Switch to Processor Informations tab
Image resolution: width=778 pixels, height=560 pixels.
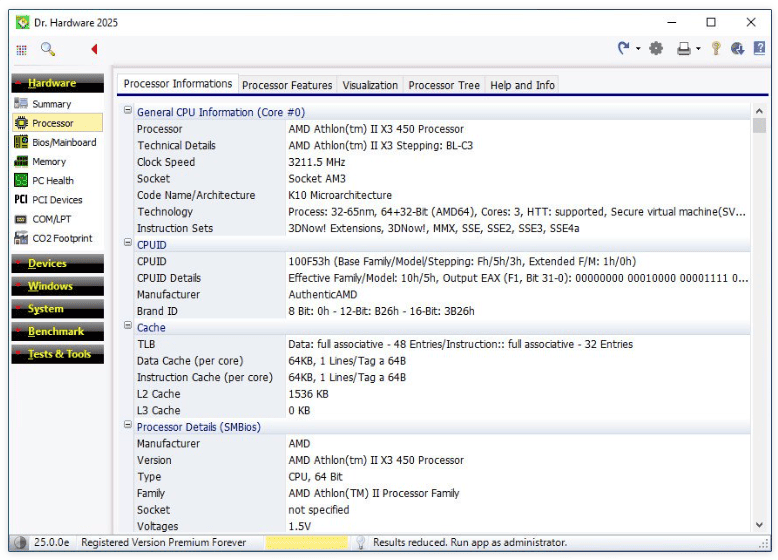[x=178, y=84]
